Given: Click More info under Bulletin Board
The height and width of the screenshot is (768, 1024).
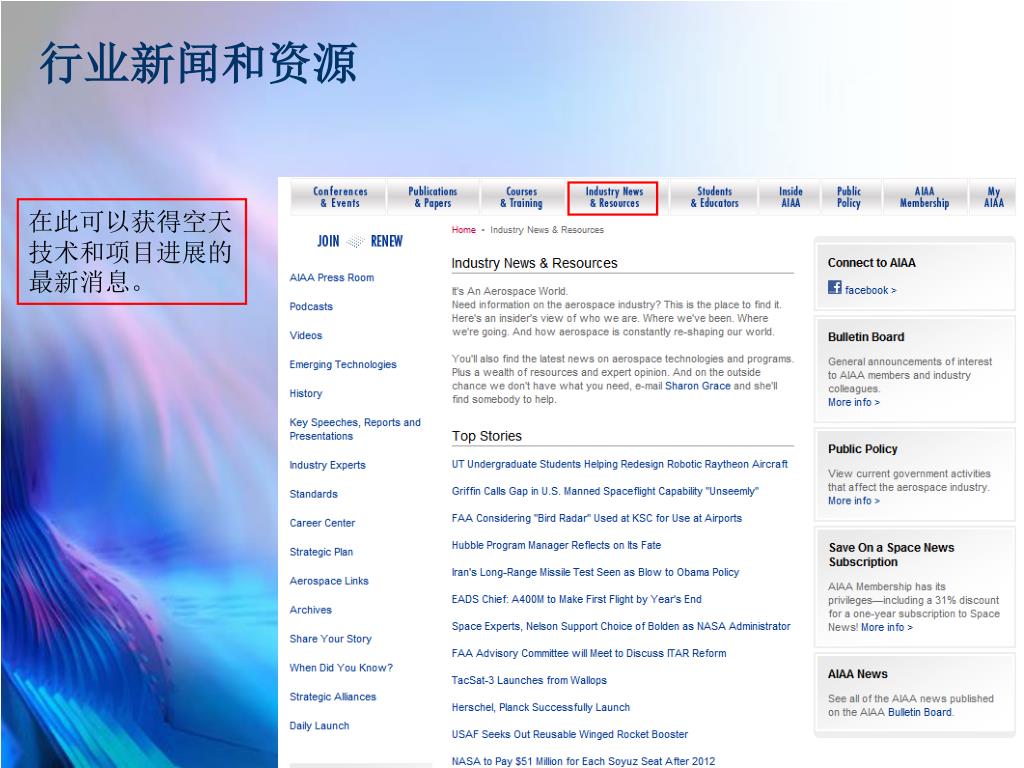Looking at the screenshot, I should (x=854, y=402).
